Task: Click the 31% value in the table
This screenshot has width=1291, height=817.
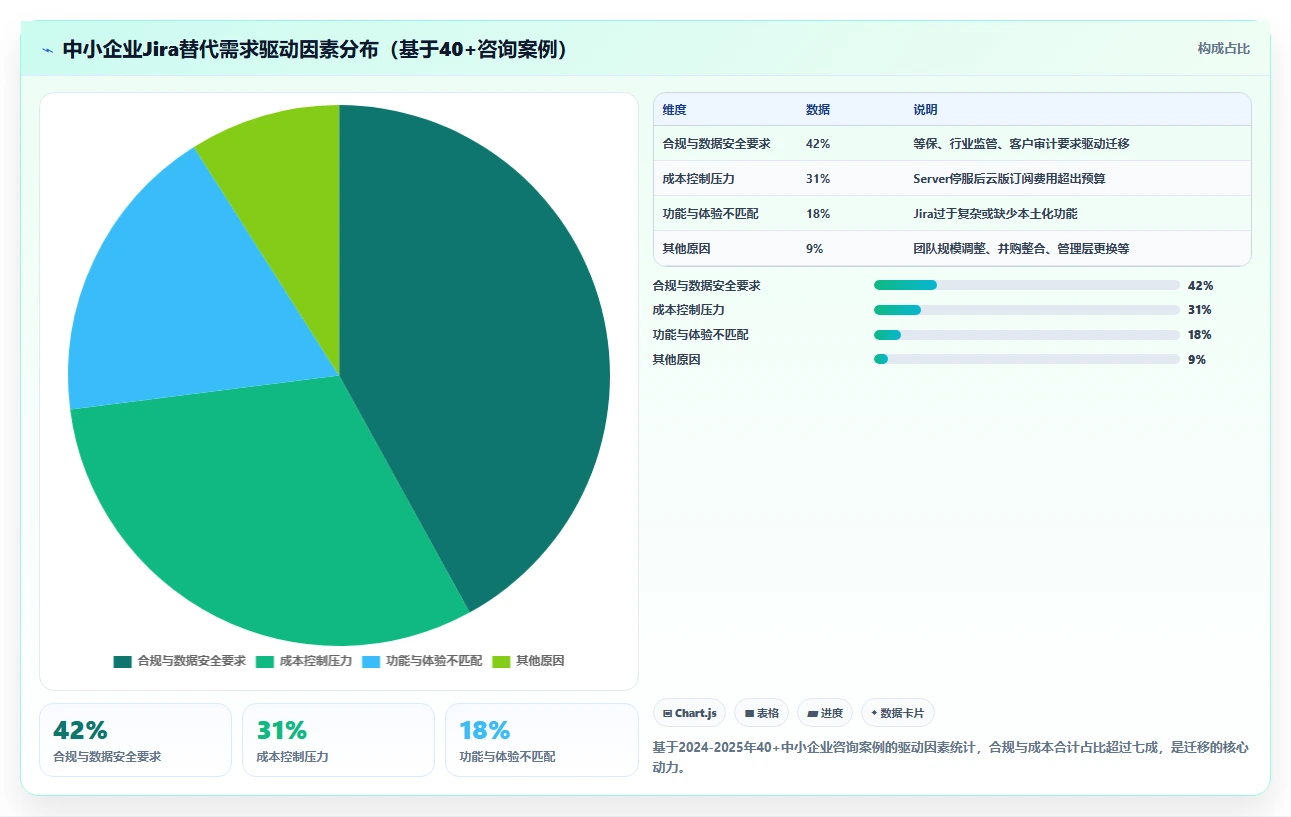Action: (818, 179)
